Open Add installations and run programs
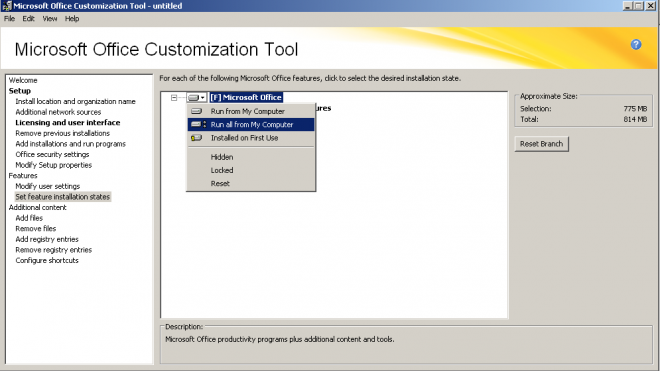Image resolution: width=660 pixels, height=371 pixels. click(x=70, y=144)
